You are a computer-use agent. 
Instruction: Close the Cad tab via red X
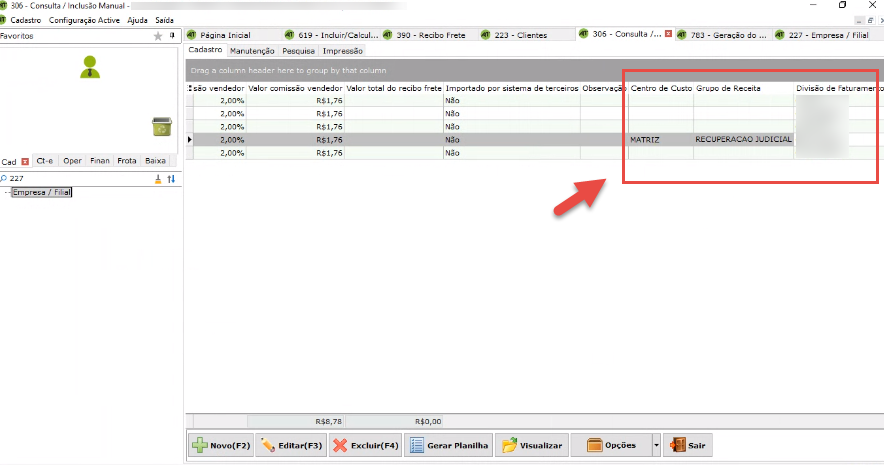pyautogui.click(x=25, y=160)
